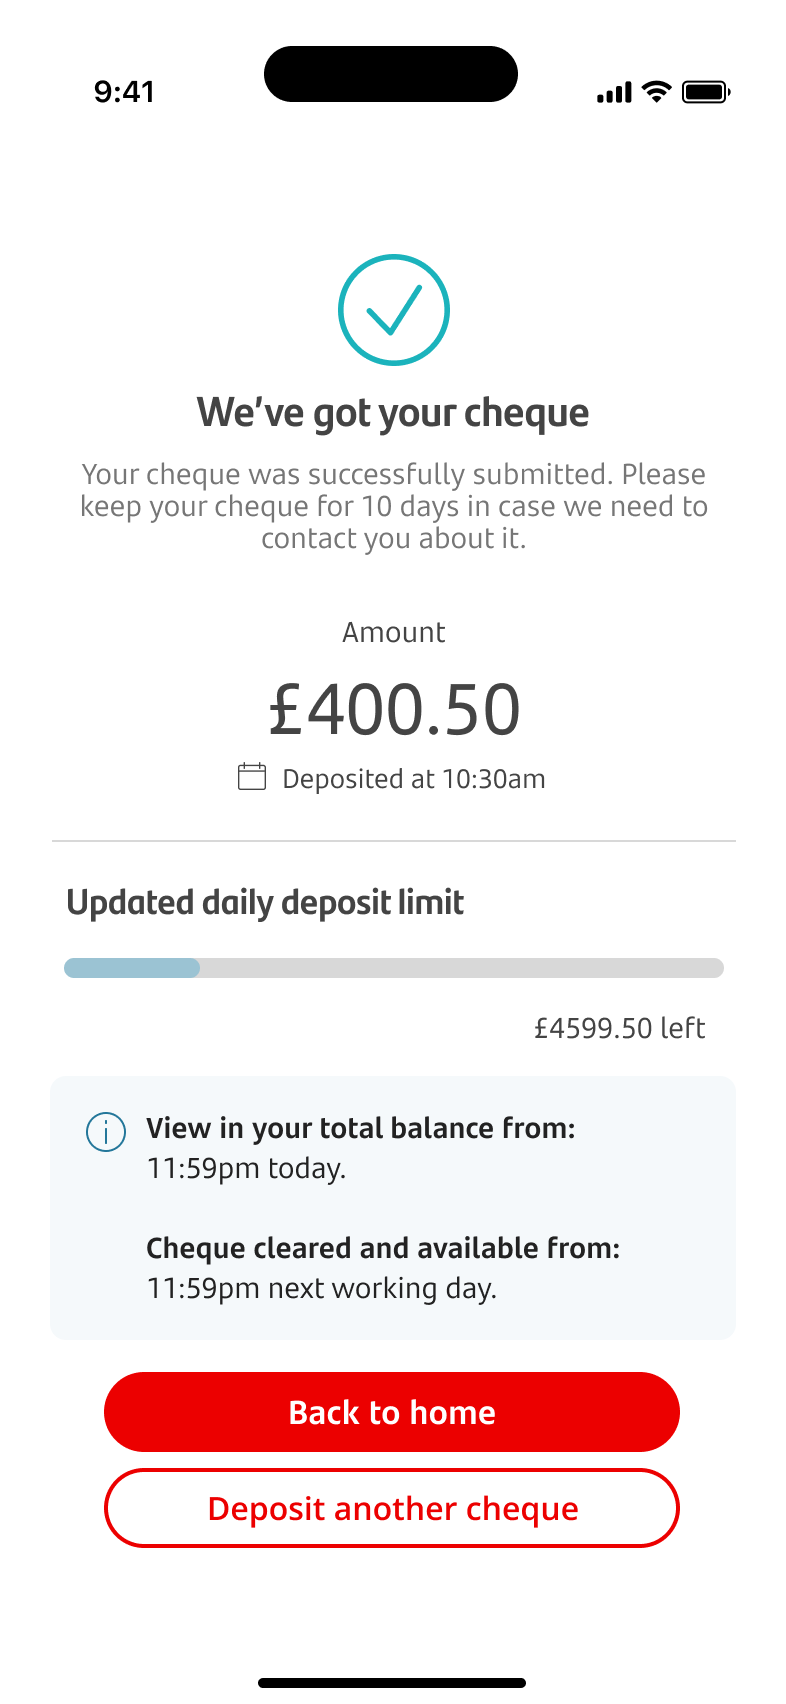786x1704 pixels.
Task: Click the battery indicator icon
Action: tap(706, 93)
